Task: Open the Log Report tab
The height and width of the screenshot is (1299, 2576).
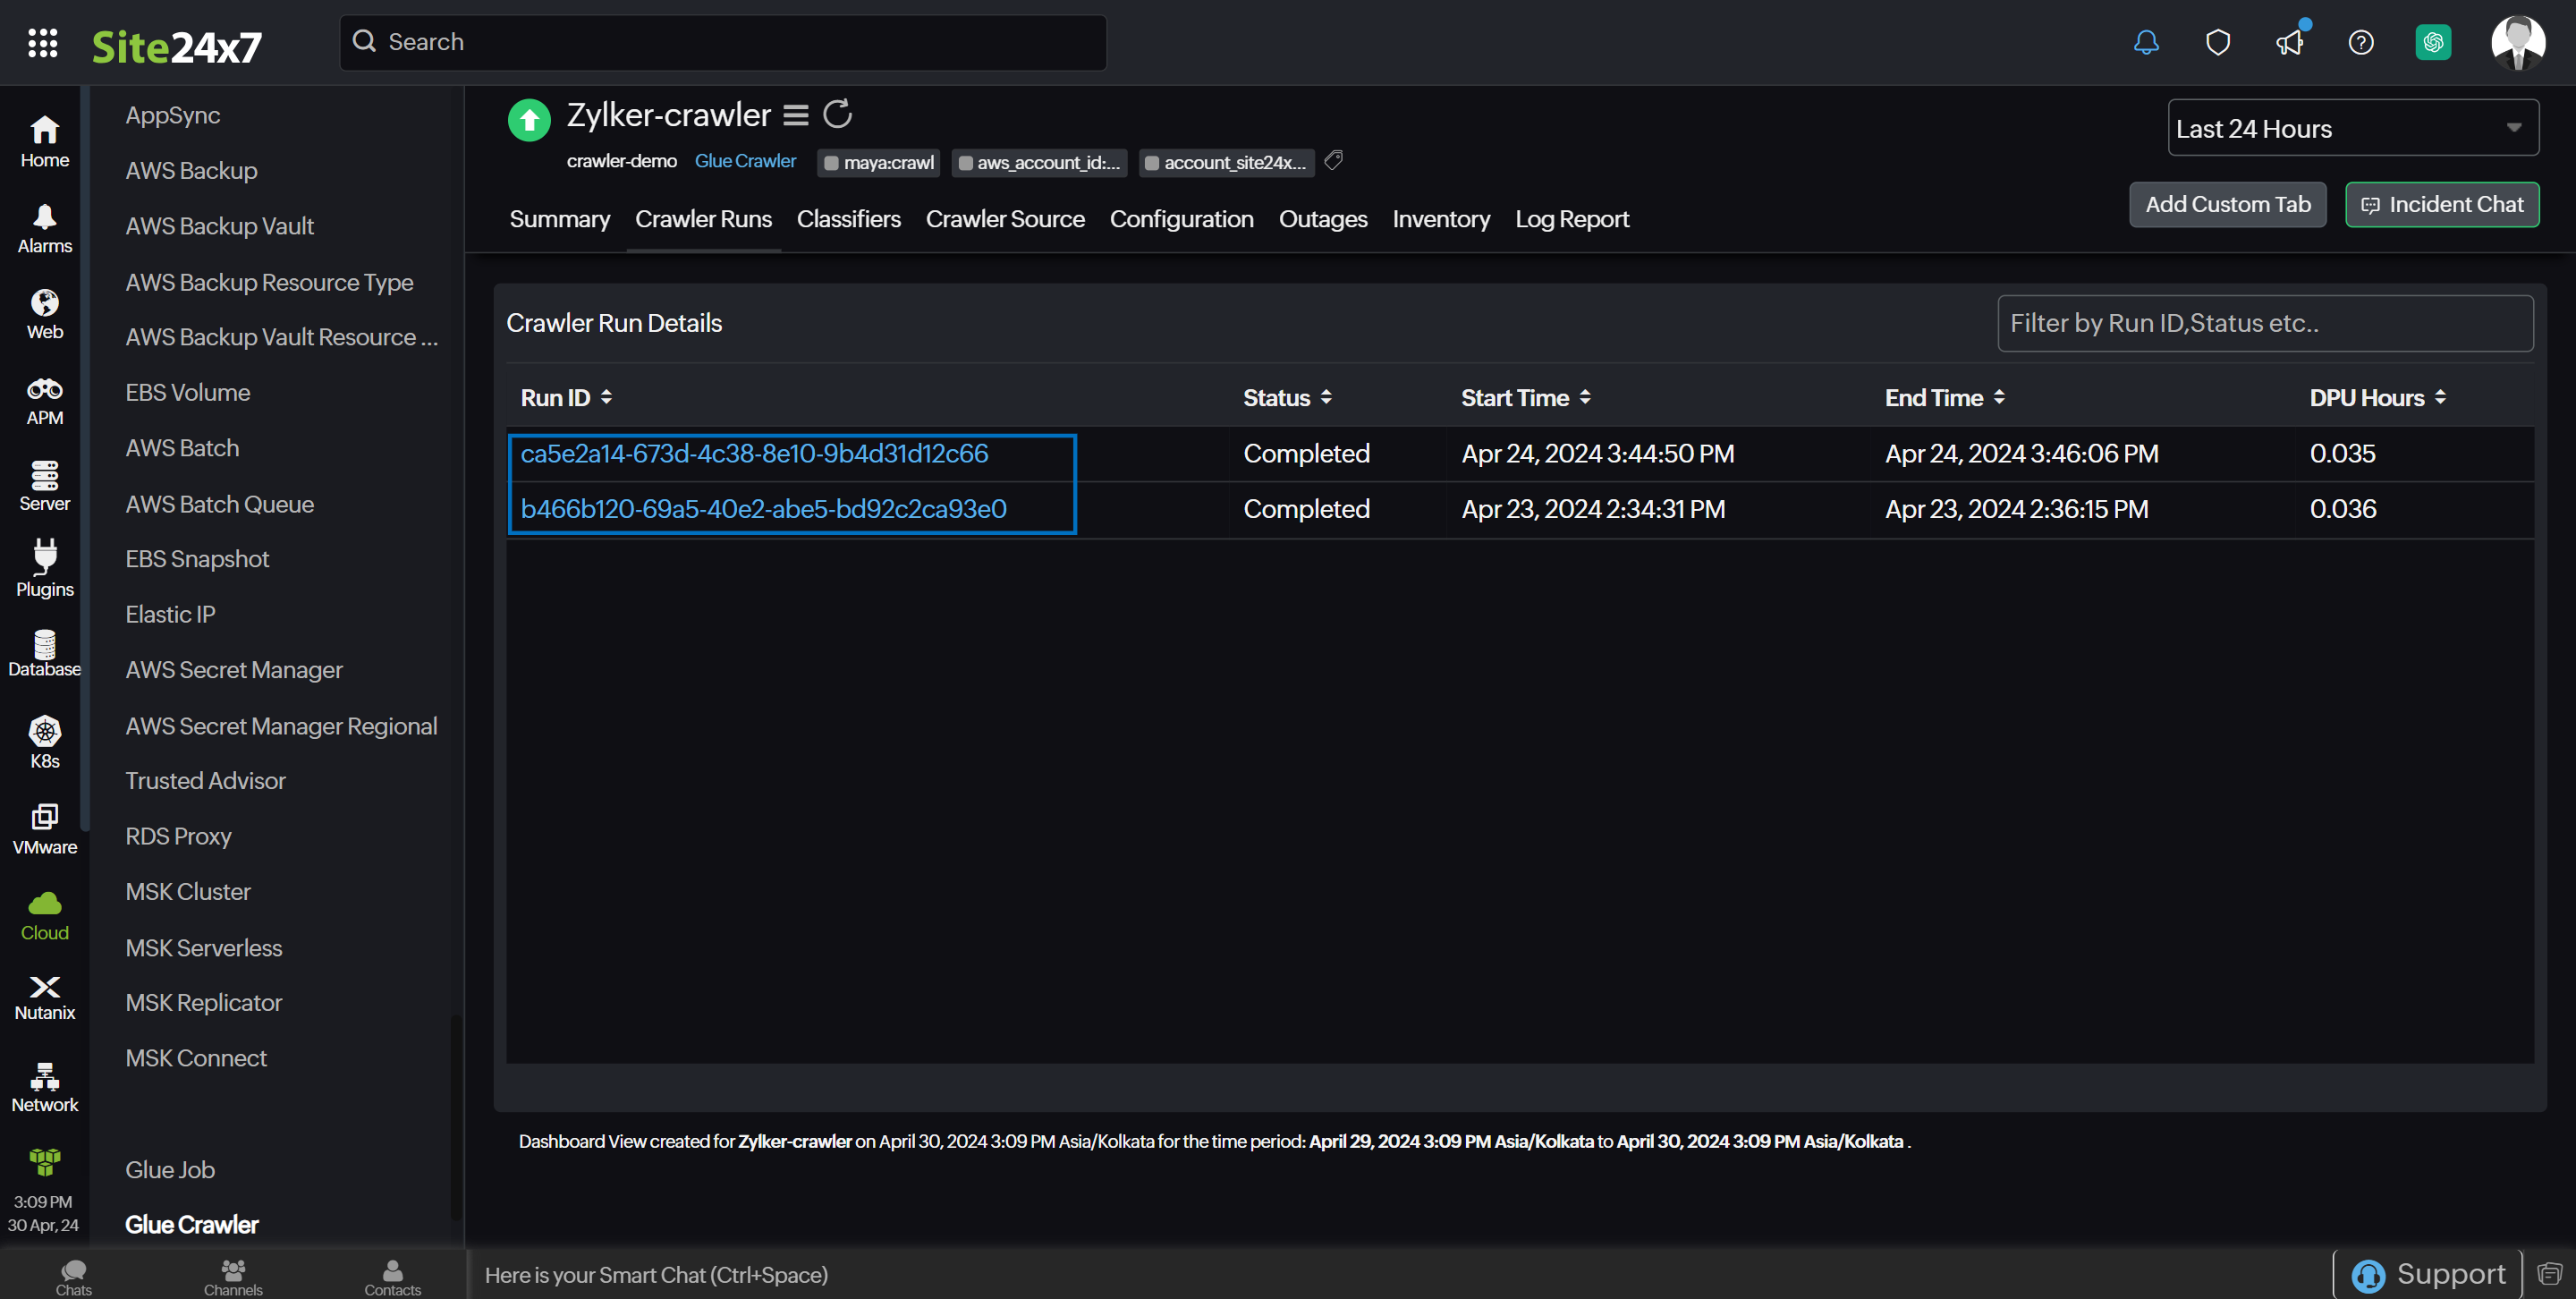Action: coord(1571,219)
